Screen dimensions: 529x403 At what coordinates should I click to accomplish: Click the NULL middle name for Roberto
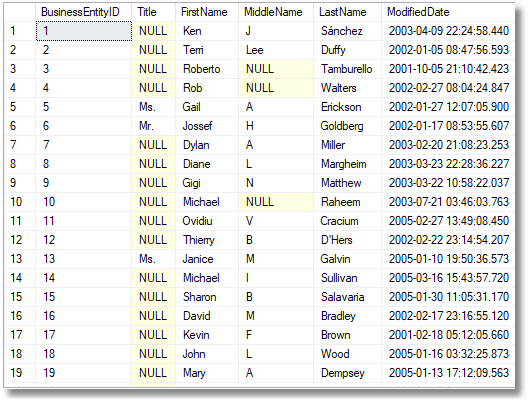(x=276, y=69)
